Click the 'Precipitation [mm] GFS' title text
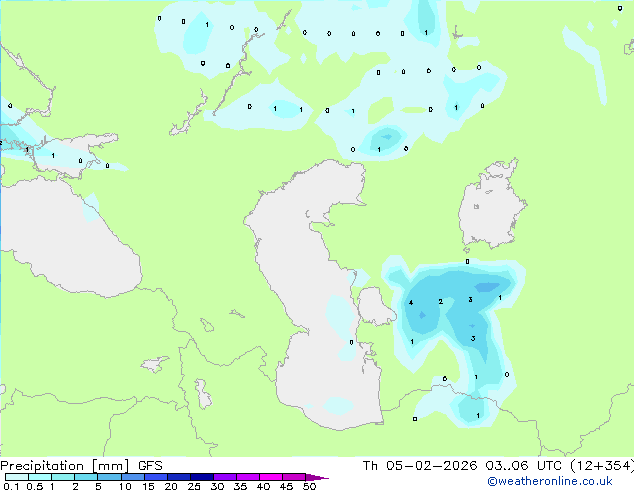Image resolution: width=634 pixels, height=490 pixels. point(81,466)
